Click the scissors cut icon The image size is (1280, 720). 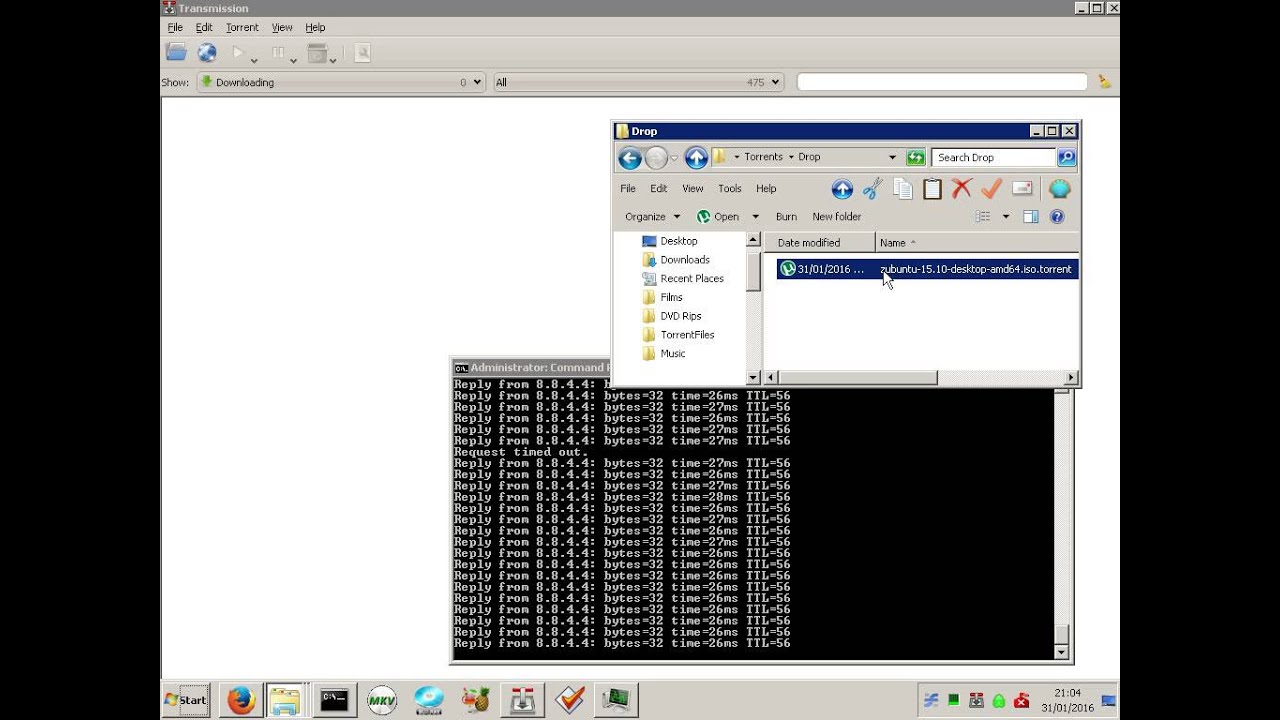(x=873, y=188)
